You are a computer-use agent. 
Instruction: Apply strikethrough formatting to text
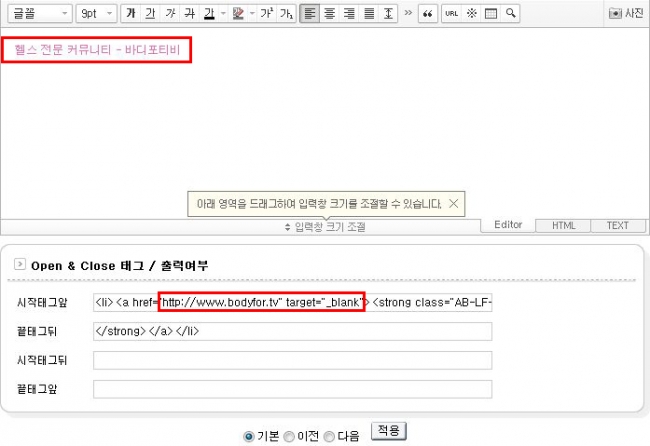(x=188, y=14)
